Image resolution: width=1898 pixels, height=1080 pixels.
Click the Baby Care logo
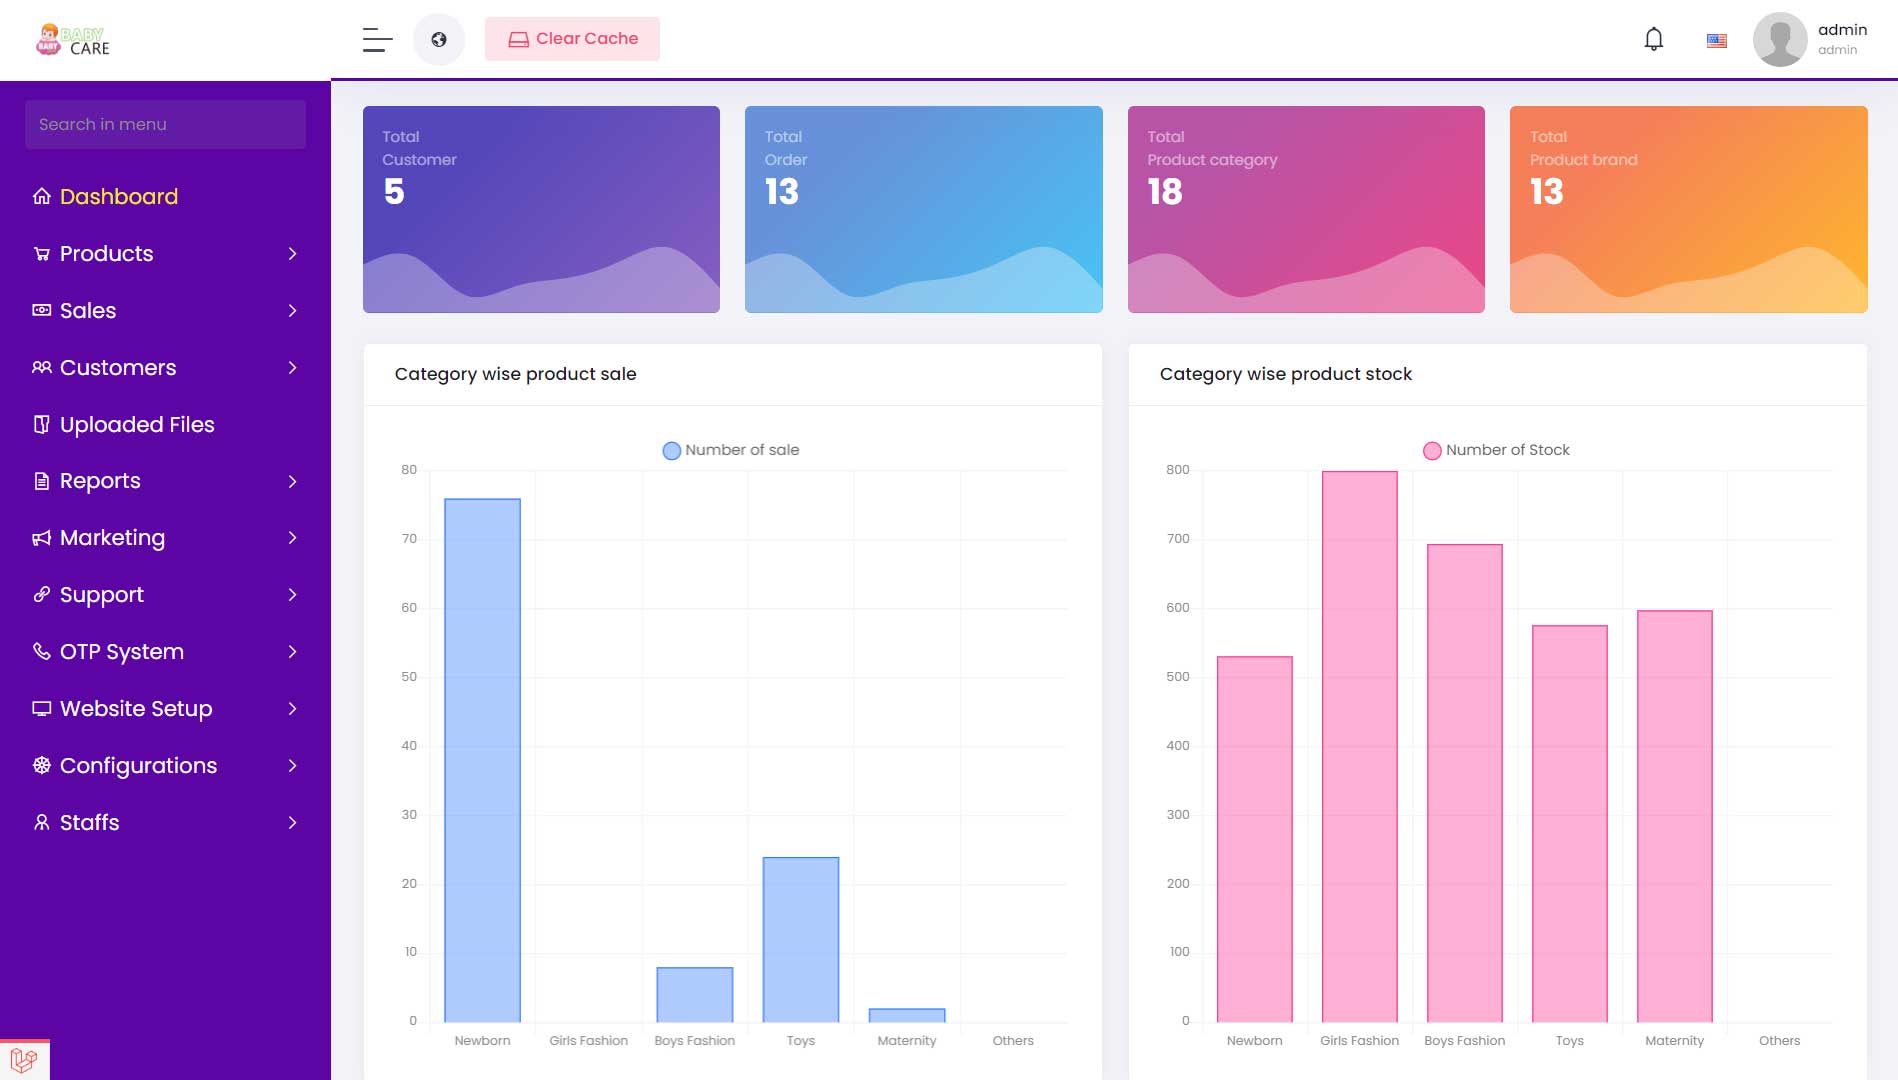point(73,40)
